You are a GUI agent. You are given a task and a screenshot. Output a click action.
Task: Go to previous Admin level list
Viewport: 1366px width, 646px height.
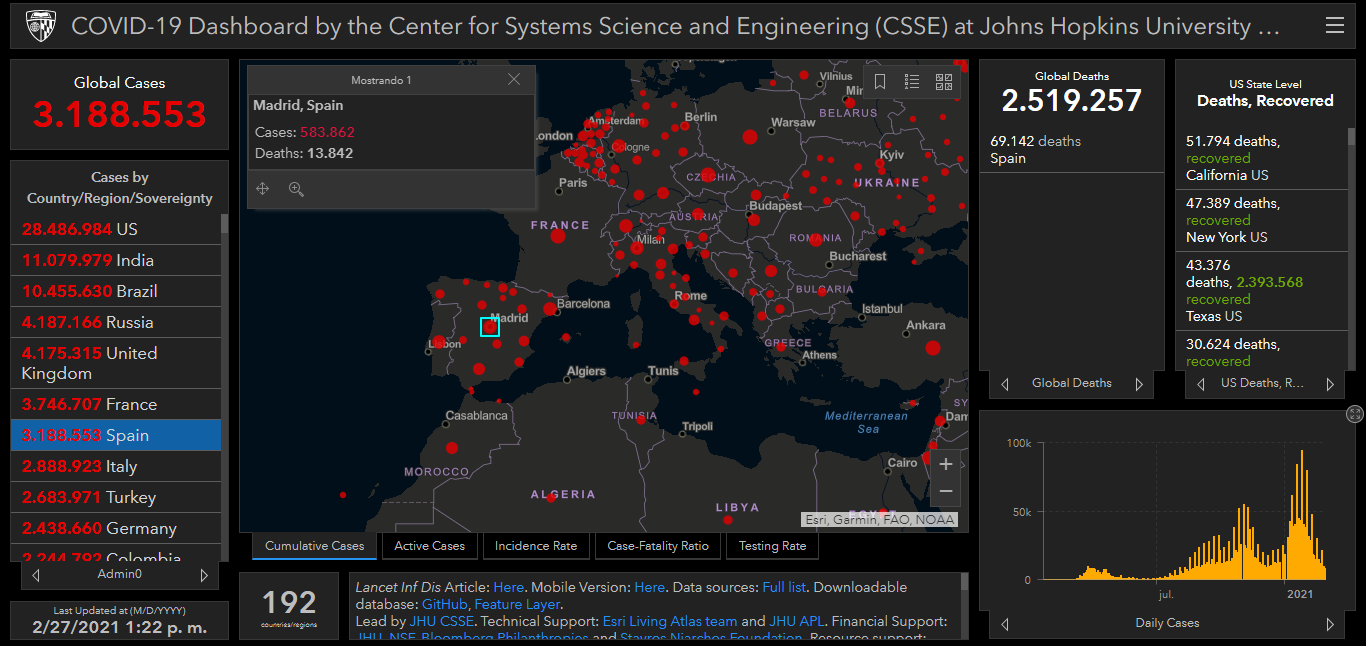point(36,575)
